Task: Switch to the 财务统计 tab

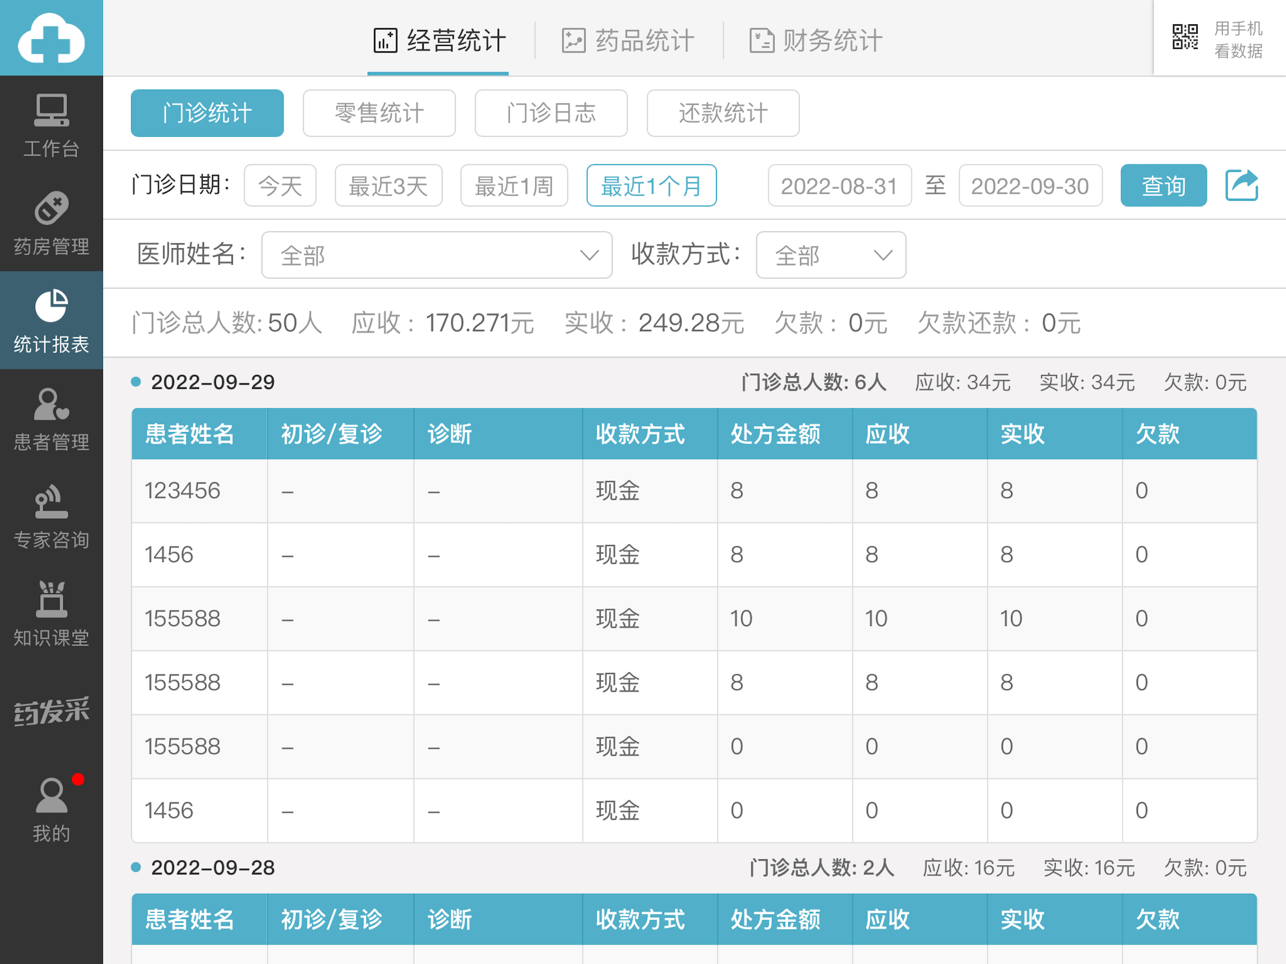Action: click(815, 41)
